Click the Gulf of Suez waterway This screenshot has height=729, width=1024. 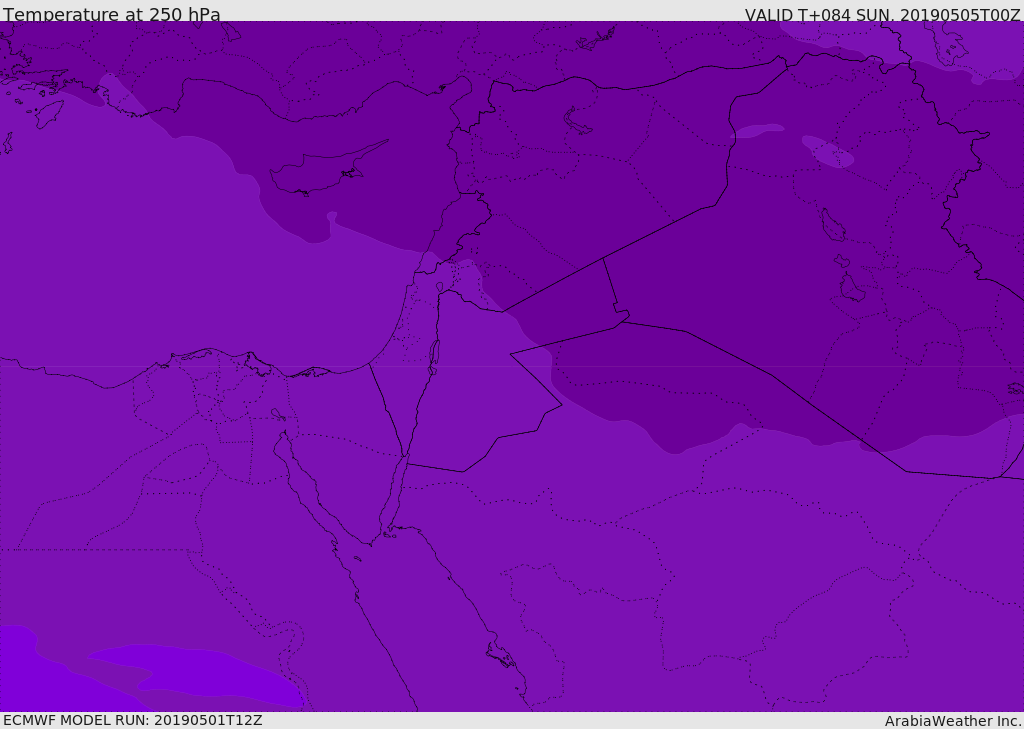pos(305,480)
